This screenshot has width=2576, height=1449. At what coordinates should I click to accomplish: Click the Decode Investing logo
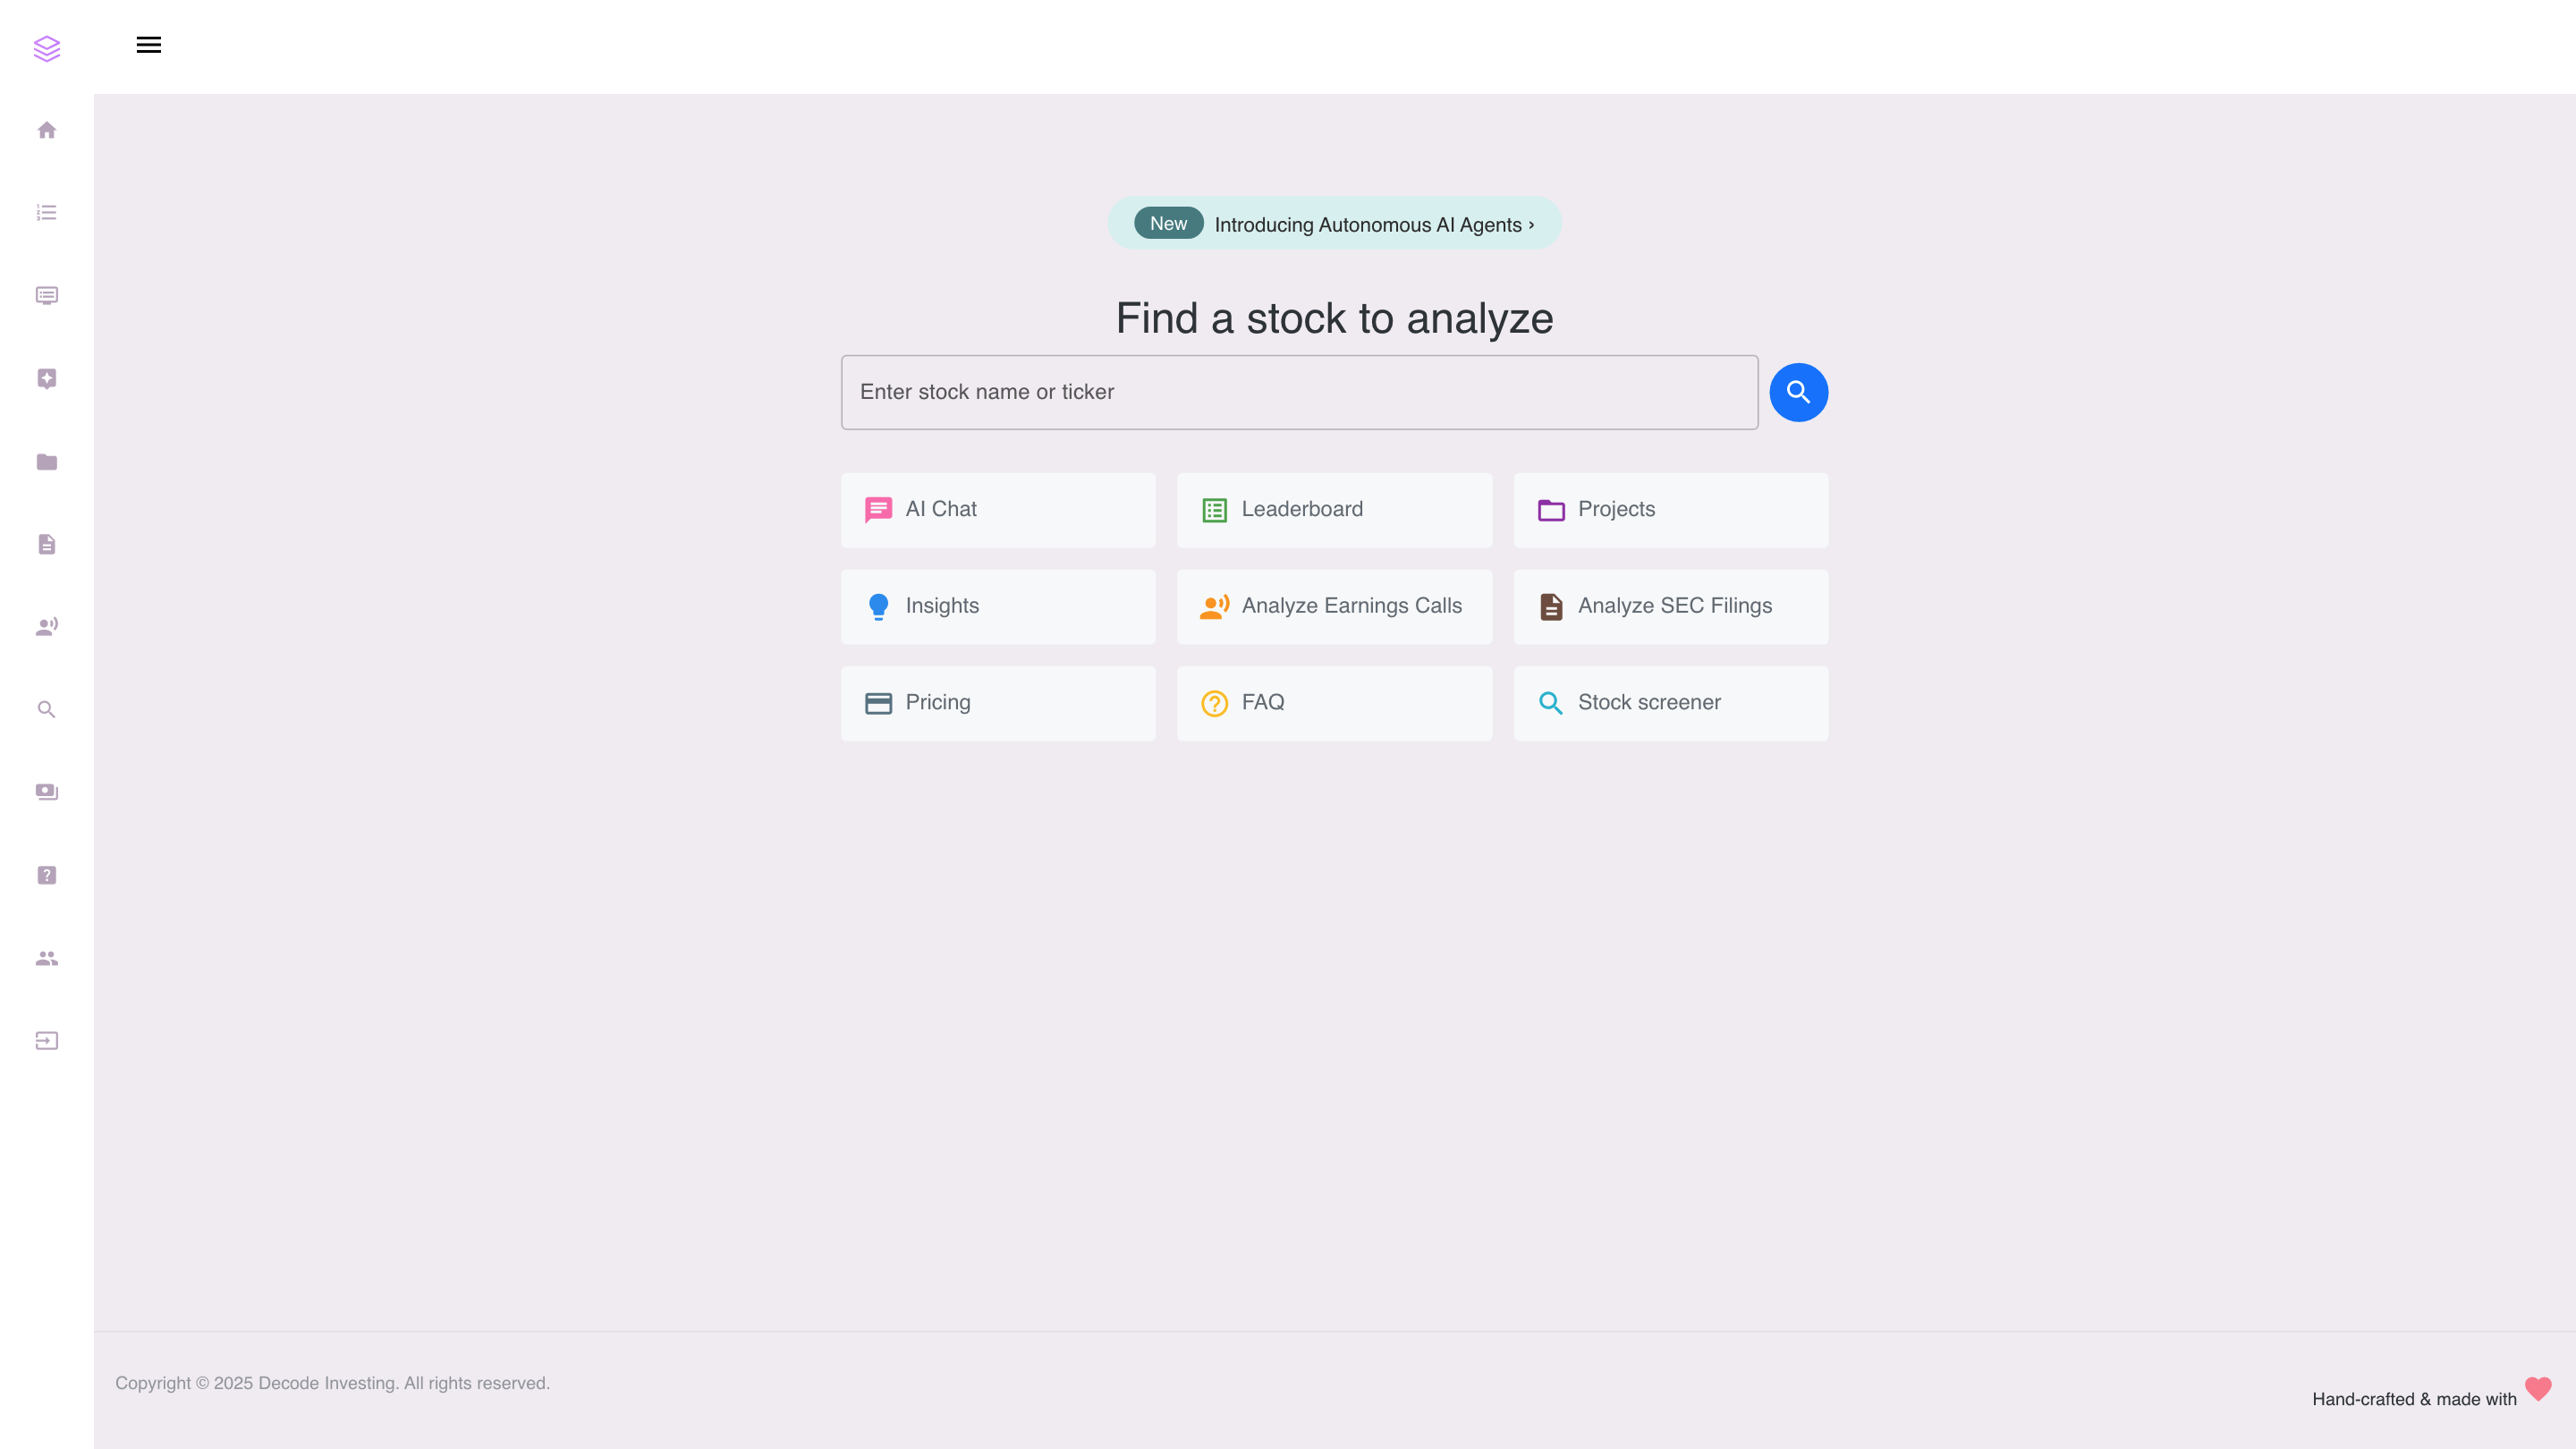click(x=47, y=47)
